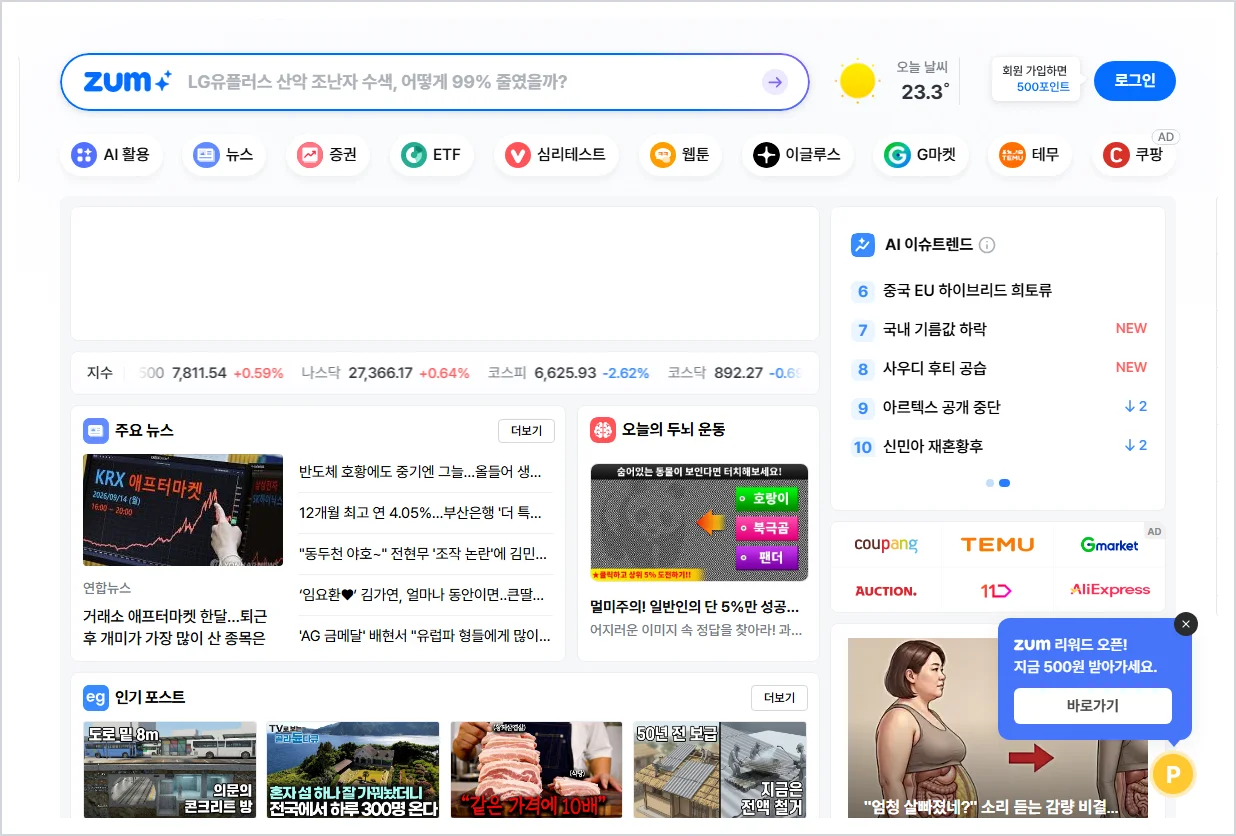Image resolution: width=1236 pixels, height=836 pixels.
Task: Open 엄청 살빠졌네 ad image
Action: coord(998,729)
